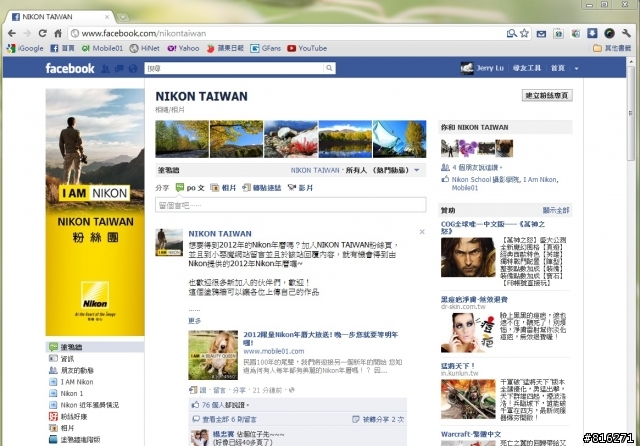Open the browser home page icon

58,33
